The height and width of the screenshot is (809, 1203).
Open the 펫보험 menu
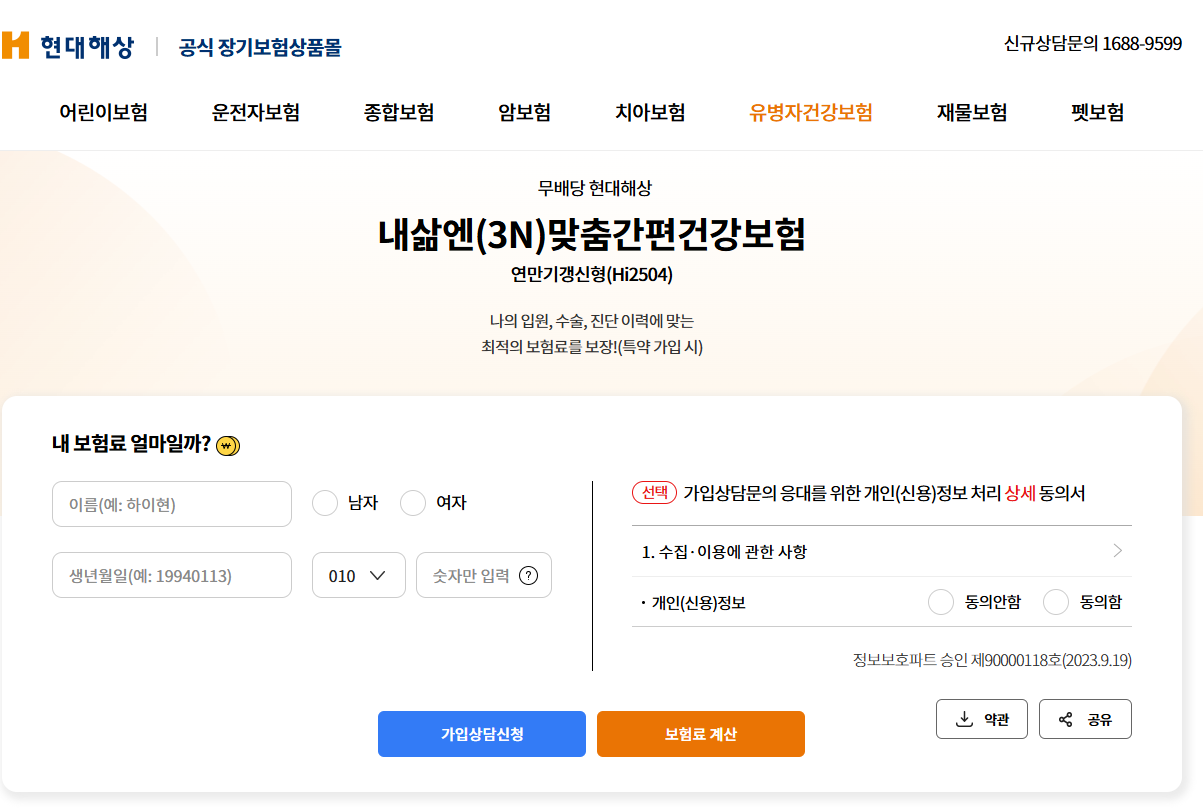tap(1097, 112)
